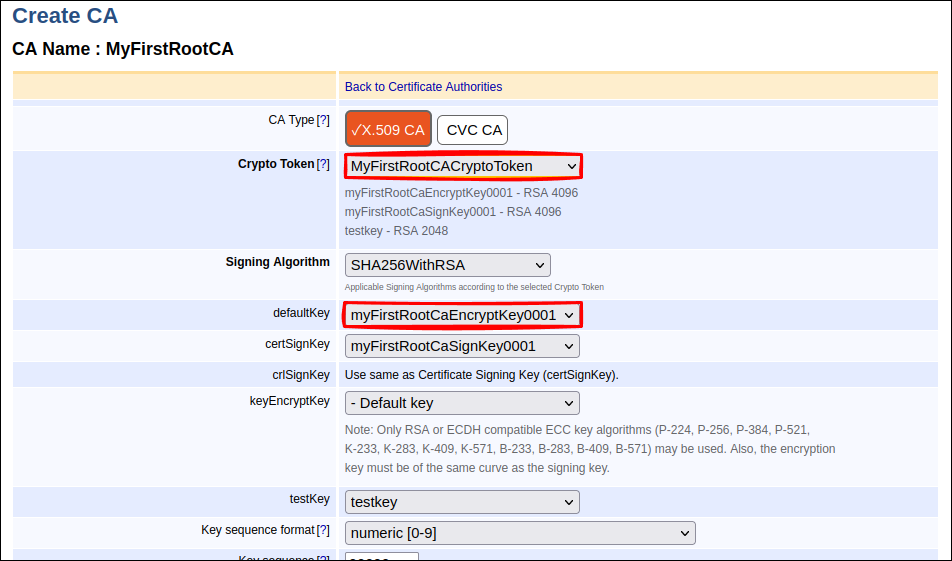The height and width of the screenshot is (561, 952).
Task: Click the 'myFirstRootCaEncryptKey0001 - RSA 4096' key listing
Action: [461, 193]
